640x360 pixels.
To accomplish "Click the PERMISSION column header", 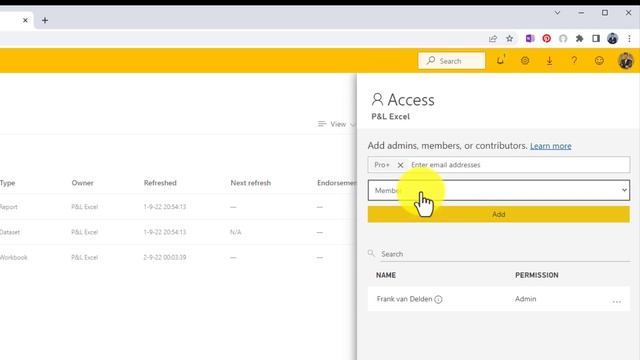I will pyautogui.click(x=537, y=275).
